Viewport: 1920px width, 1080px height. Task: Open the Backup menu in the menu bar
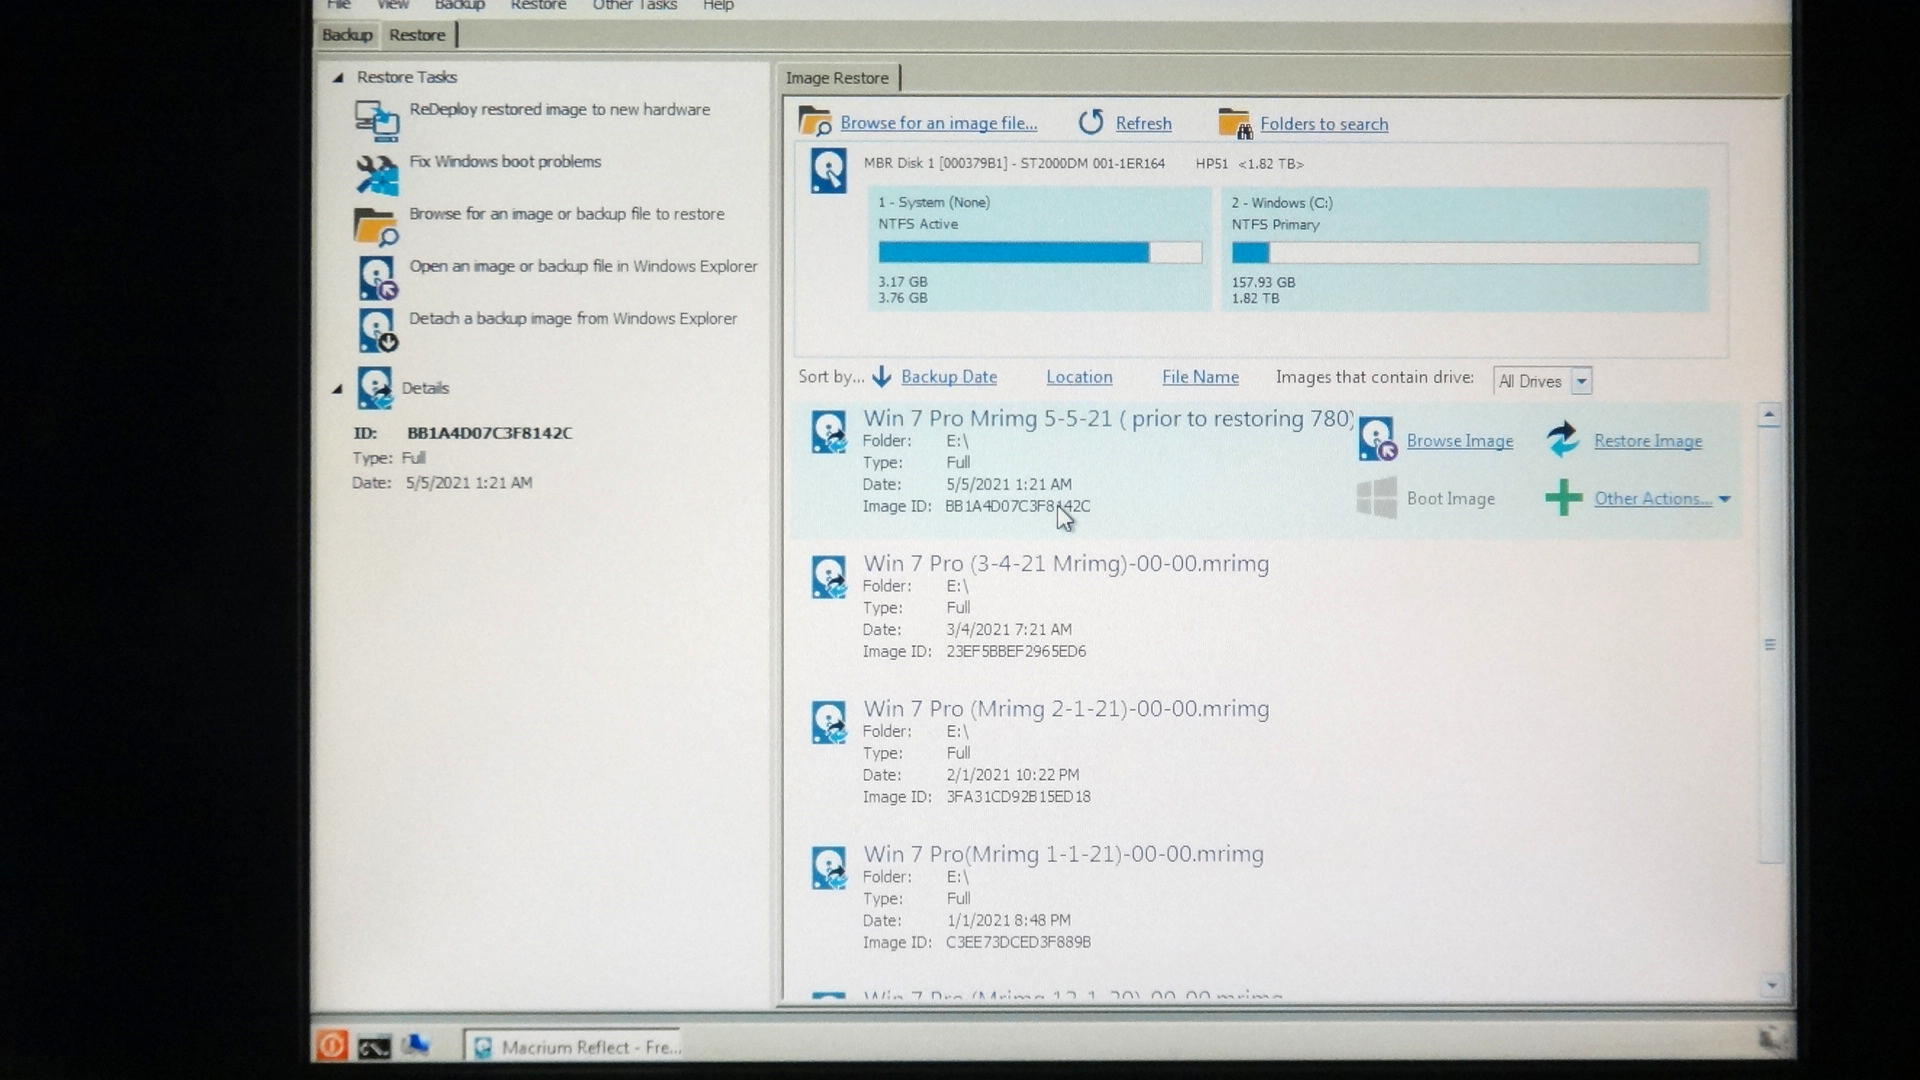click(460, 5)
